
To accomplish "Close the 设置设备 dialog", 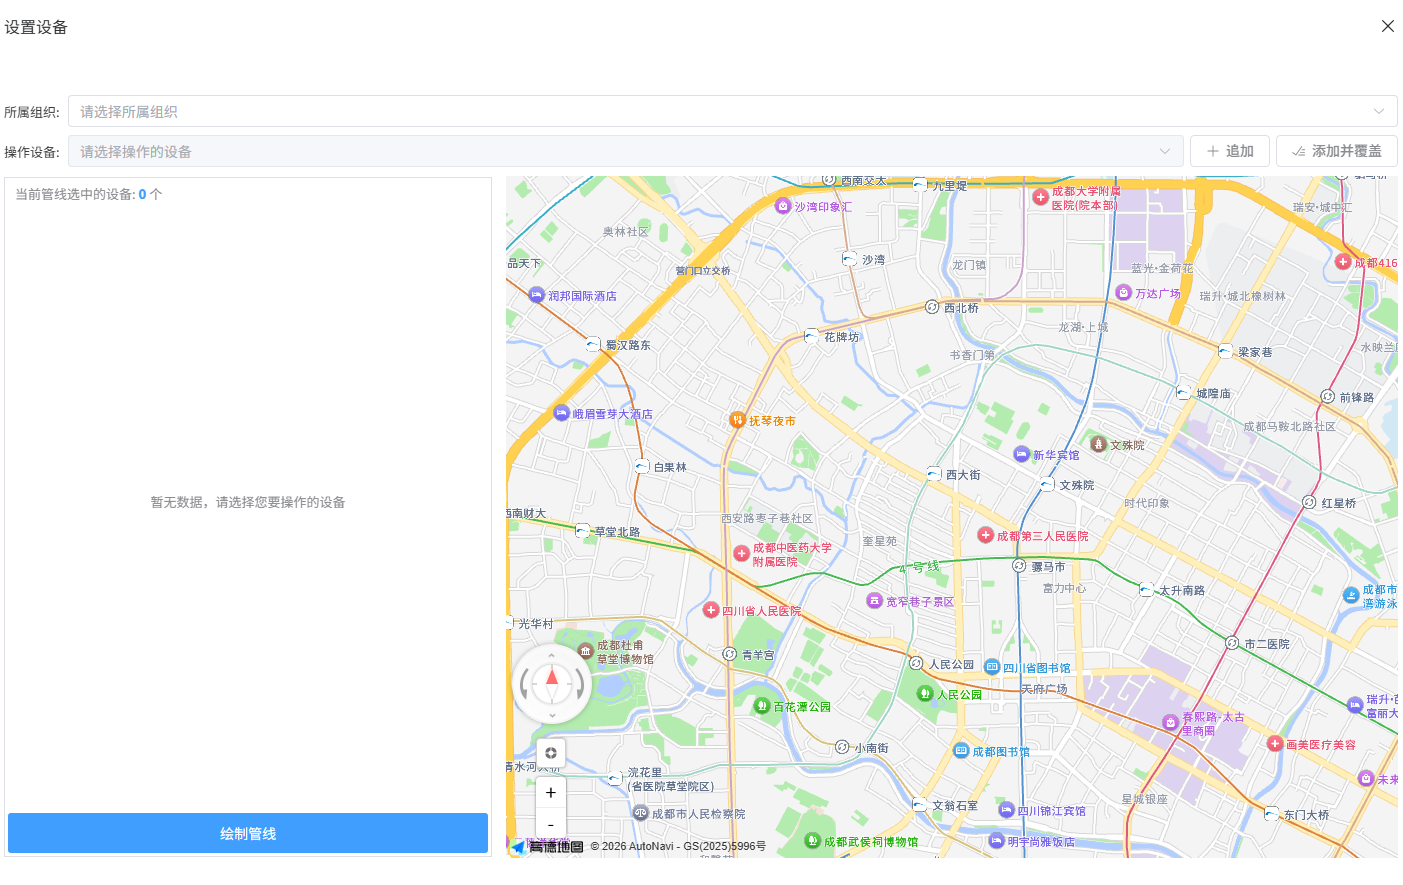I will [x=1387, y=26].
